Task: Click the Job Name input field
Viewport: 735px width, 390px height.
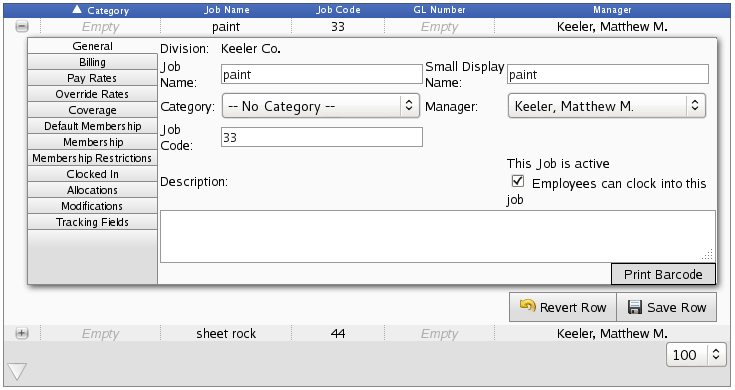Action: (322, 74)
